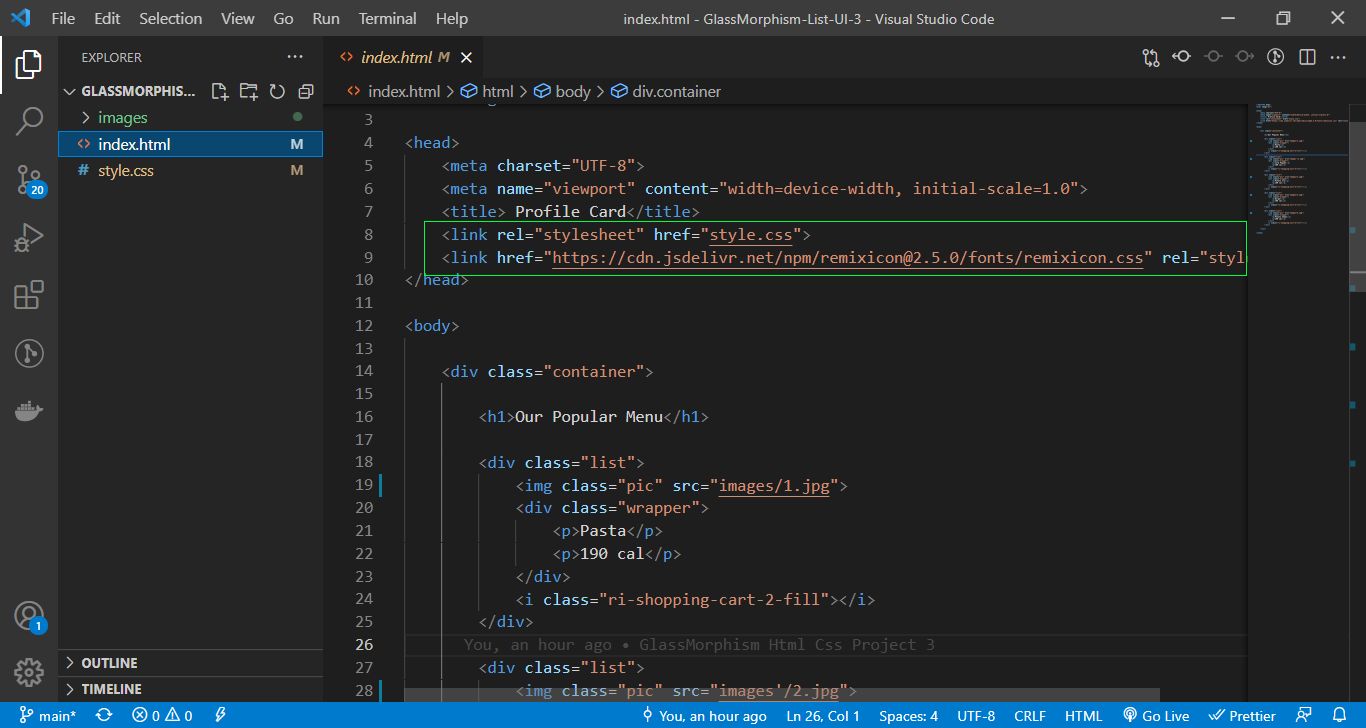Click the html breadcrumb item
This screenshot has width=1366, height=728.
pyautogui.click(x=488, y=91)
